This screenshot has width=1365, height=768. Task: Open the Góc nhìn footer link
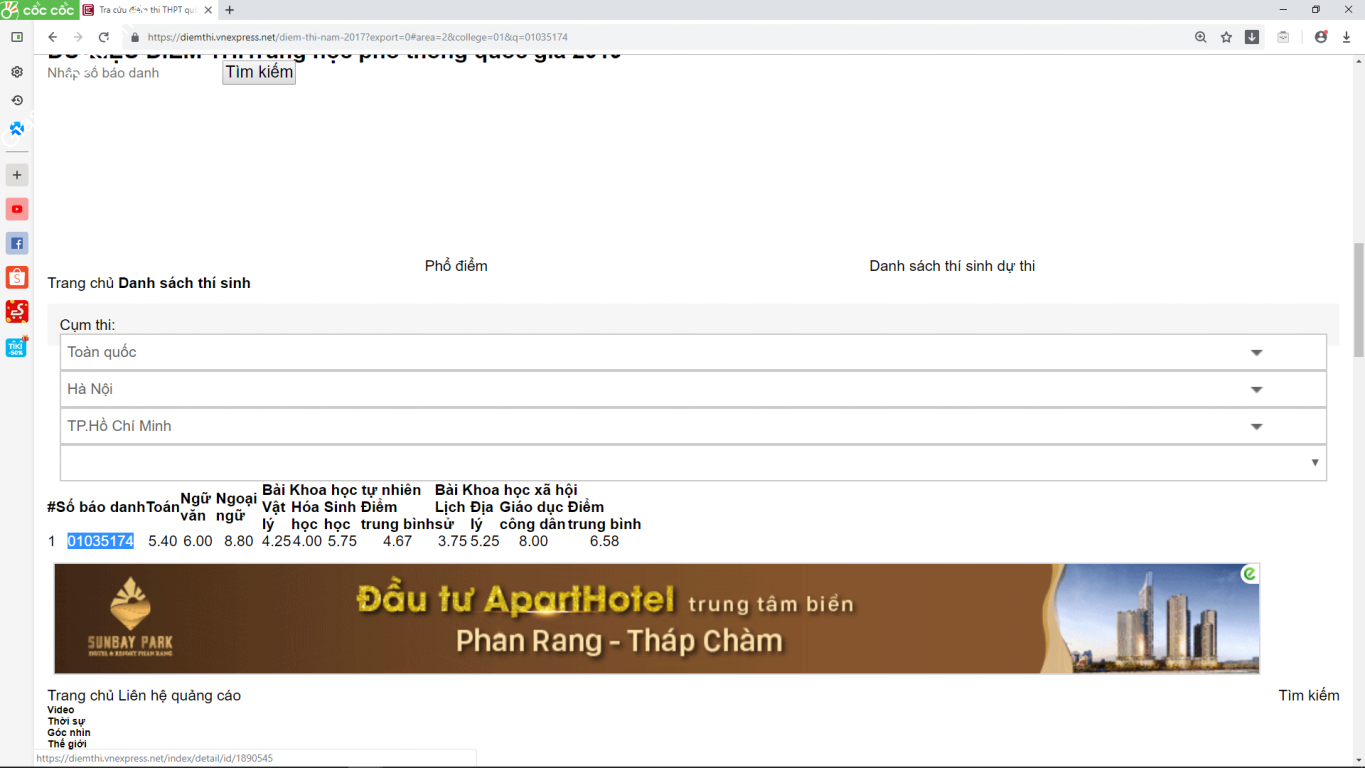(x=69, y=733)
